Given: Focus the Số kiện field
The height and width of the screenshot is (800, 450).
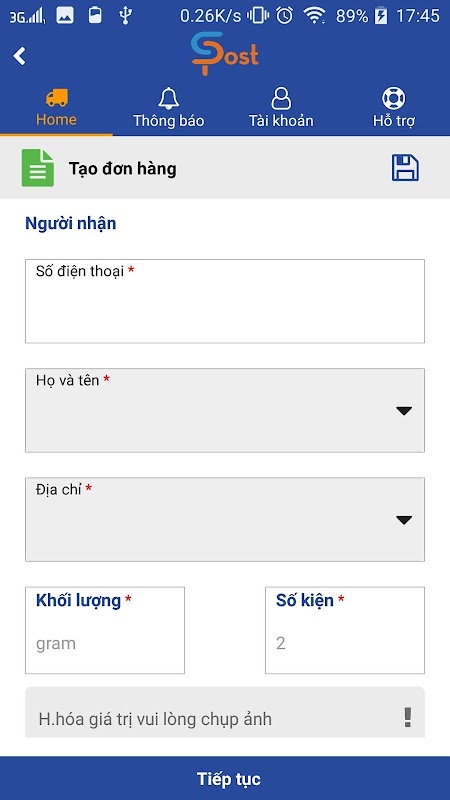Looking at the screenshot, I should 345,630.
